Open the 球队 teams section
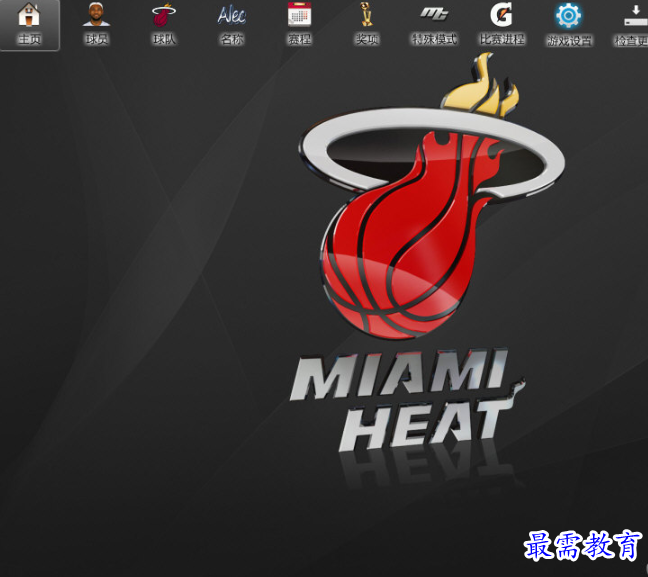 164,24
